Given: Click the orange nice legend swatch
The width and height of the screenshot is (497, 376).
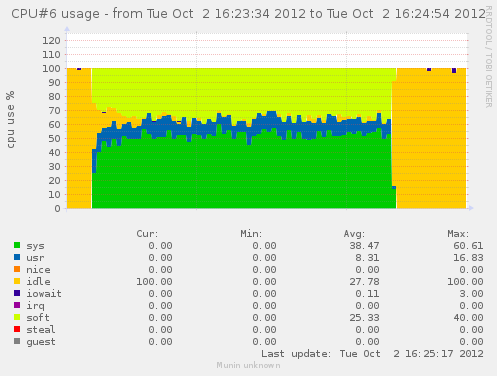Looking at the screenshot, I should 17,269.
